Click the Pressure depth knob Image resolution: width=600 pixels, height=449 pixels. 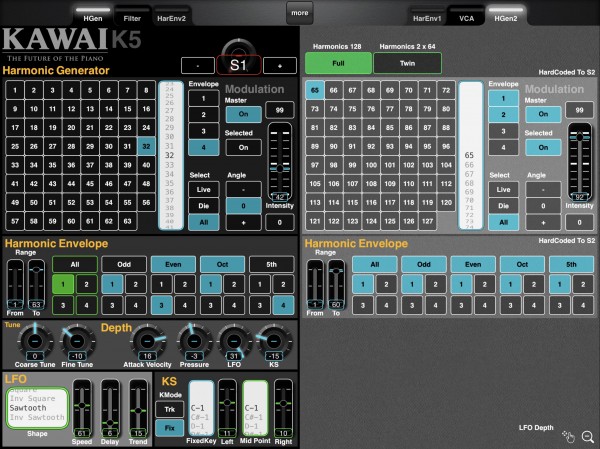click(x=194, y=340)
